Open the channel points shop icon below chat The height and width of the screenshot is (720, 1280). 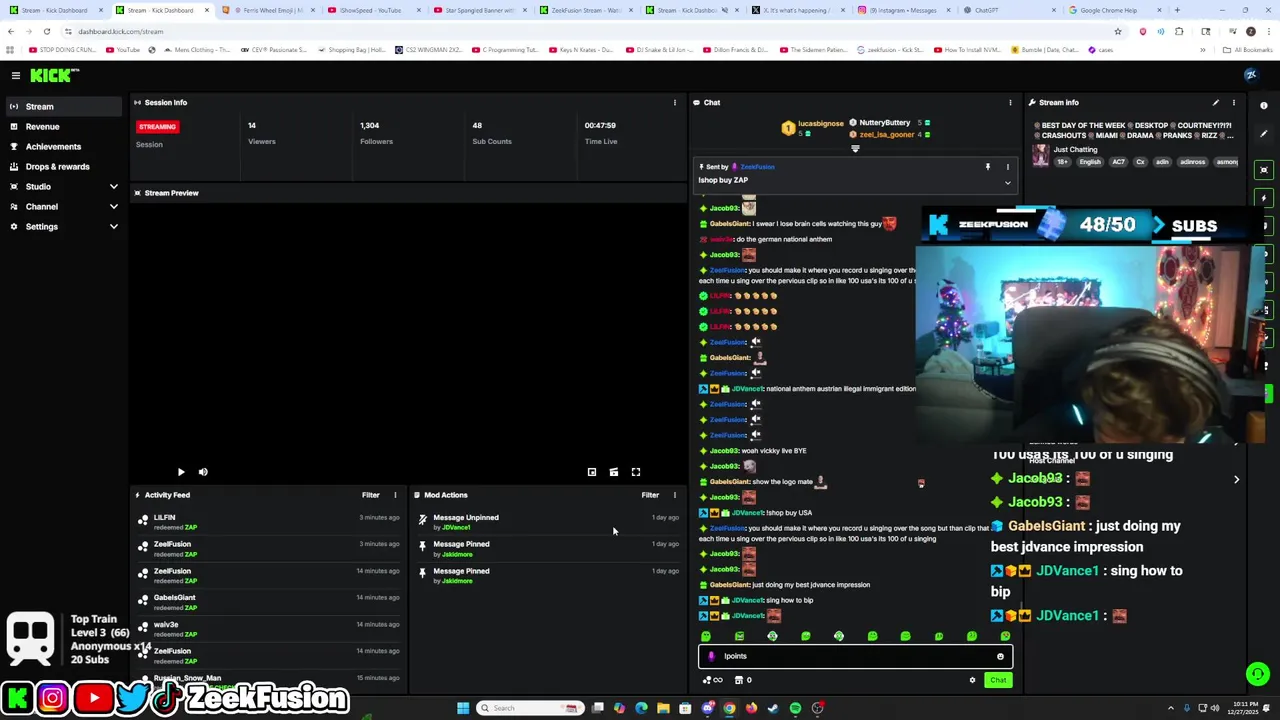tap(739, 680)
